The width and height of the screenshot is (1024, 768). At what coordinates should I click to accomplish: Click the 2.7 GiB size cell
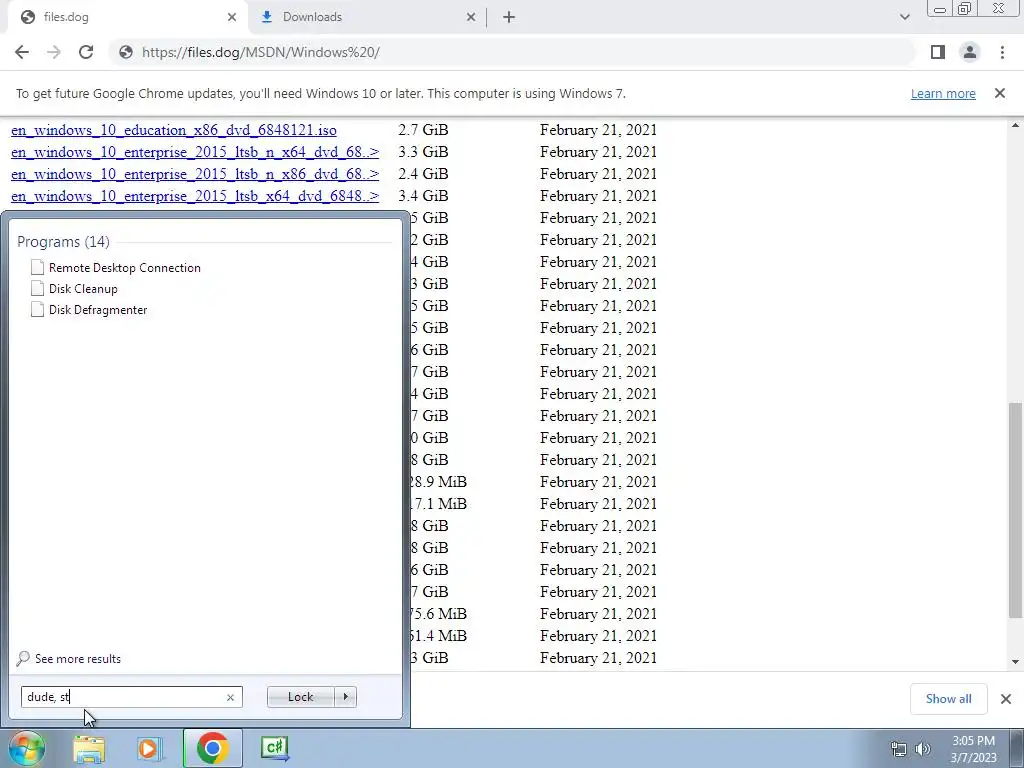point(423,130)
